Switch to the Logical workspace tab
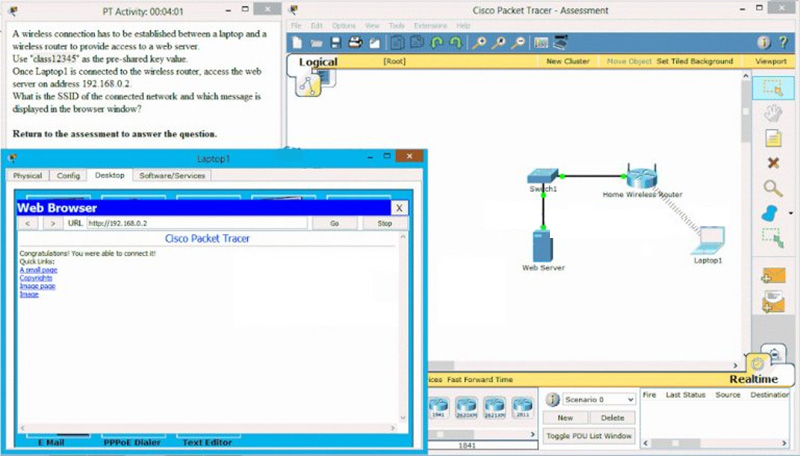Image resolution: width=800 pixels, height=456 pixels. click(x=318, y=62)
